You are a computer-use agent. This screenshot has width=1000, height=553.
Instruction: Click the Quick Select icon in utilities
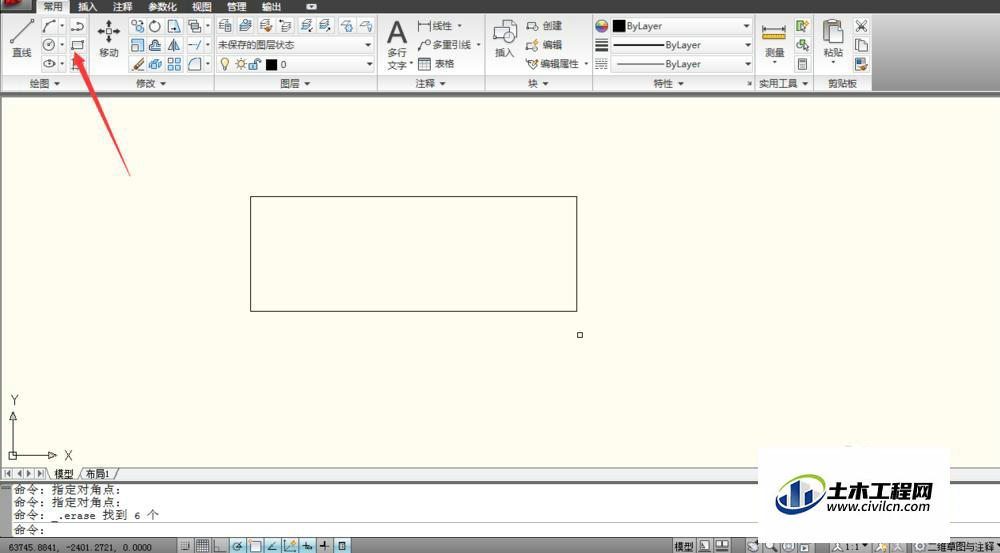tap(802, 26)
